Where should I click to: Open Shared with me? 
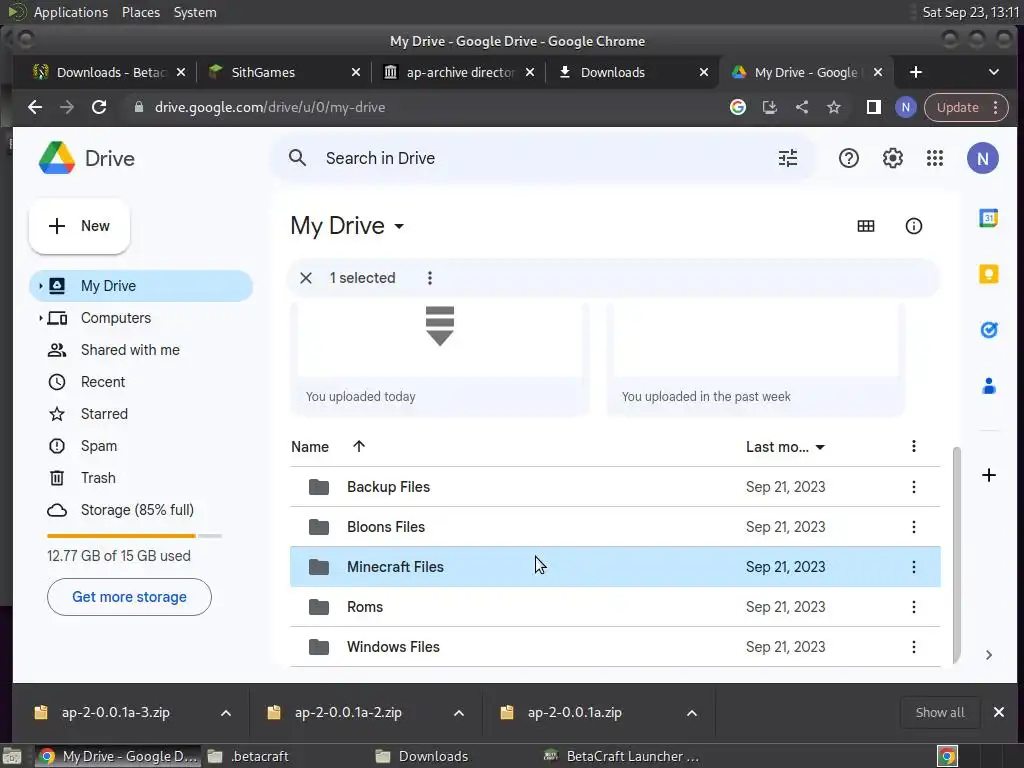[130, 350]
